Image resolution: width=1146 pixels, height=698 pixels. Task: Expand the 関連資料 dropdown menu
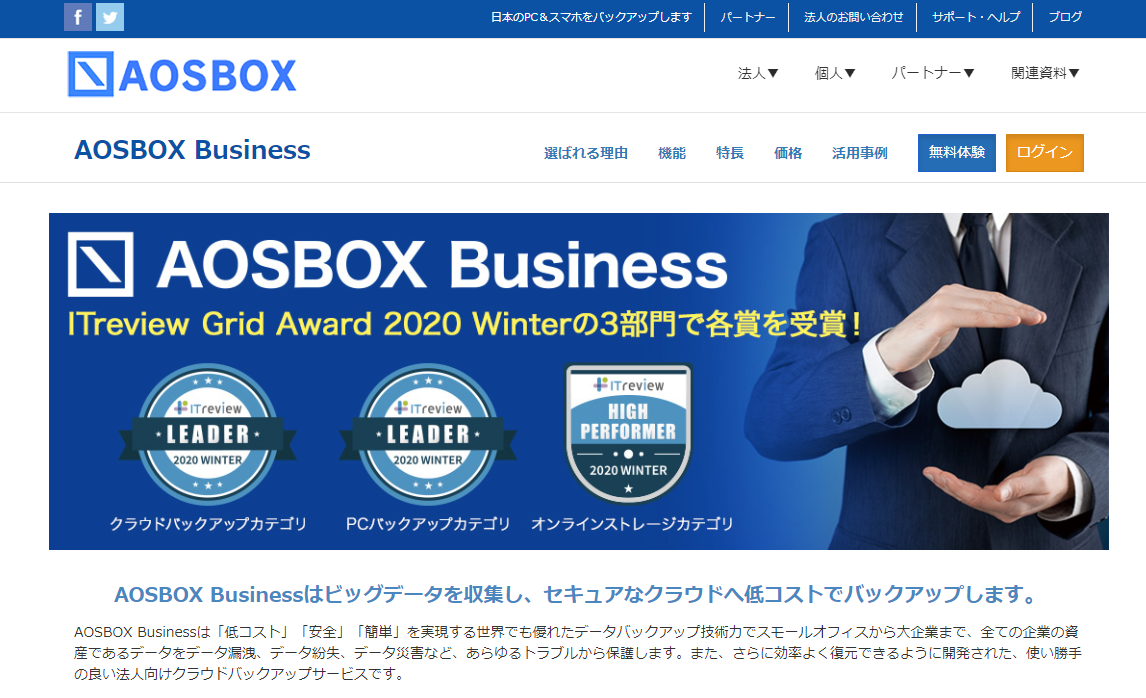click(1045, 73)
